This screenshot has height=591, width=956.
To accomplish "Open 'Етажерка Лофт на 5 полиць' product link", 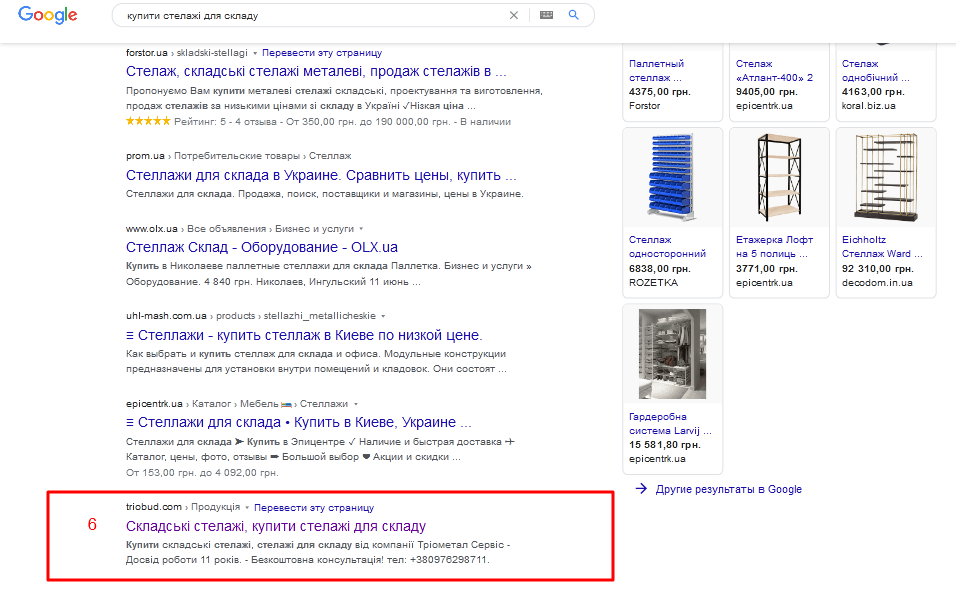I will point(774,246).
